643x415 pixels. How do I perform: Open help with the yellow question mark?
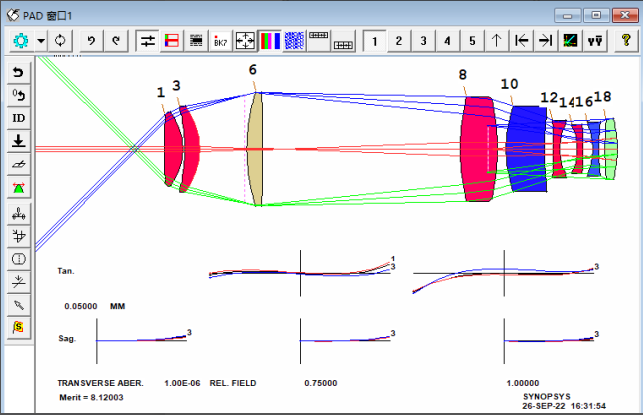click(626, 41)
